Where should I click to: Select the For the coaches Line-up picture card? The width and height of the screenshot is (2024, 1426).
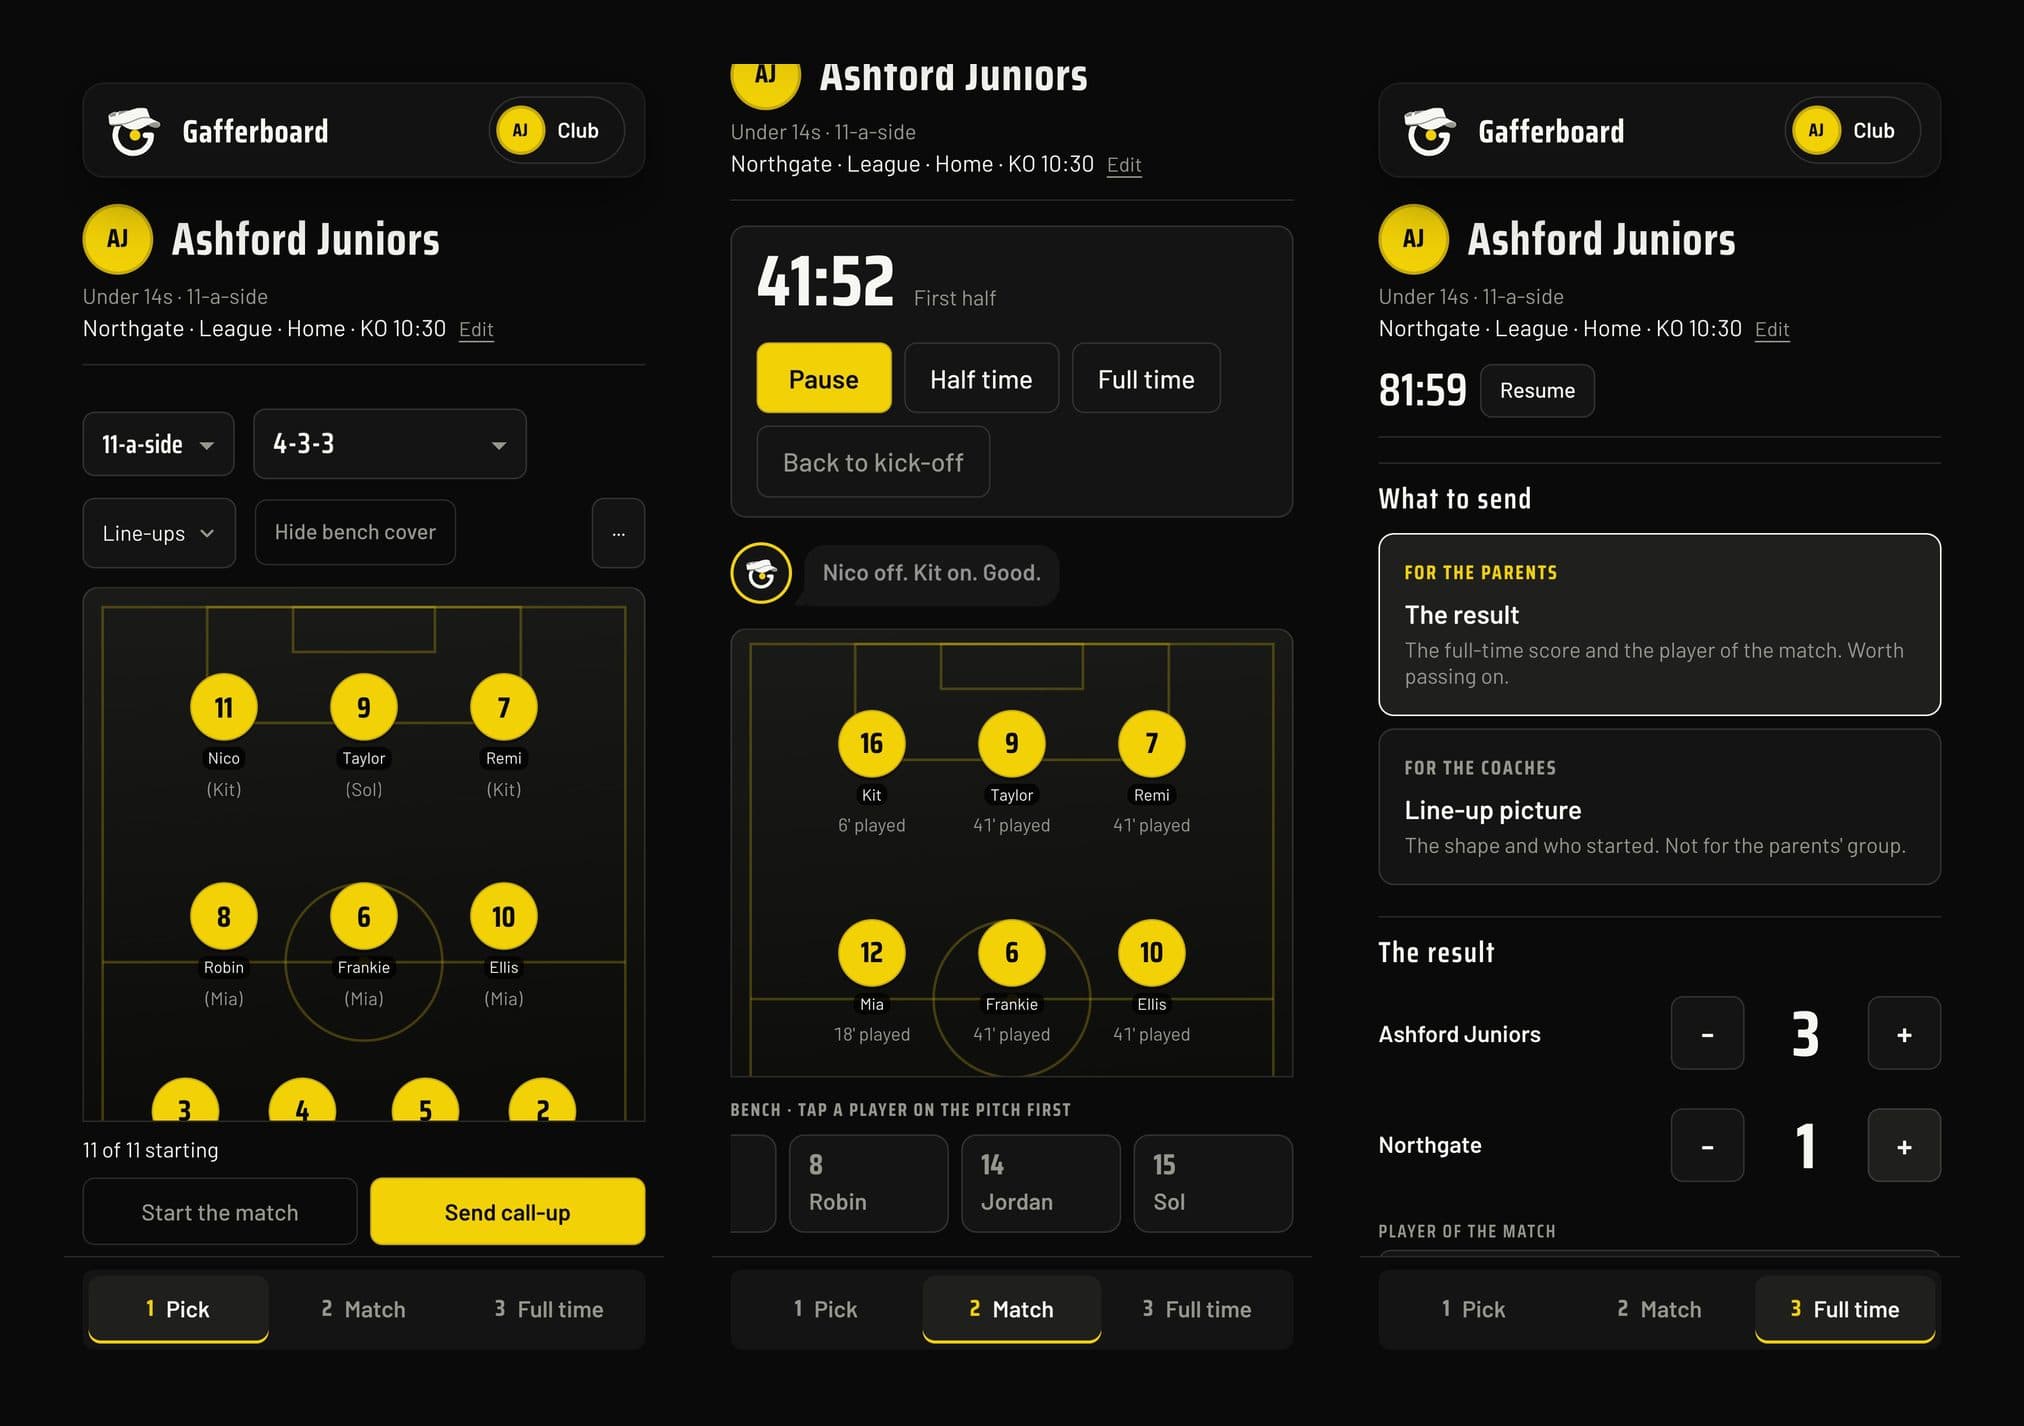[1660, 807]
